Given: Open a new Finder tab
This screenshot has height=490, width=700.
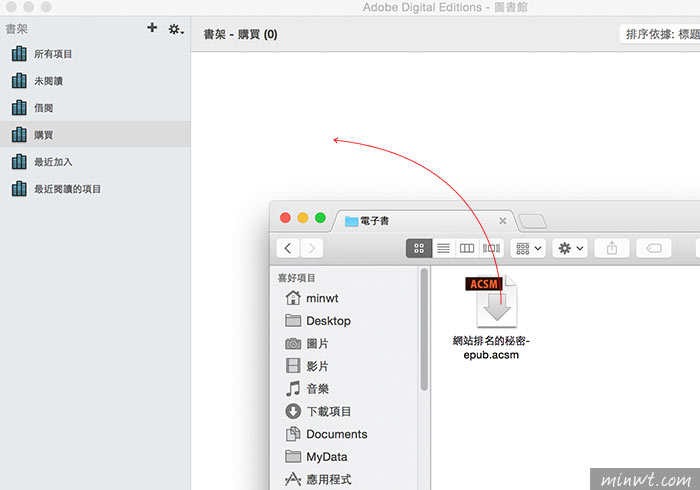Looking at the screenshot, I should (532, 221).
